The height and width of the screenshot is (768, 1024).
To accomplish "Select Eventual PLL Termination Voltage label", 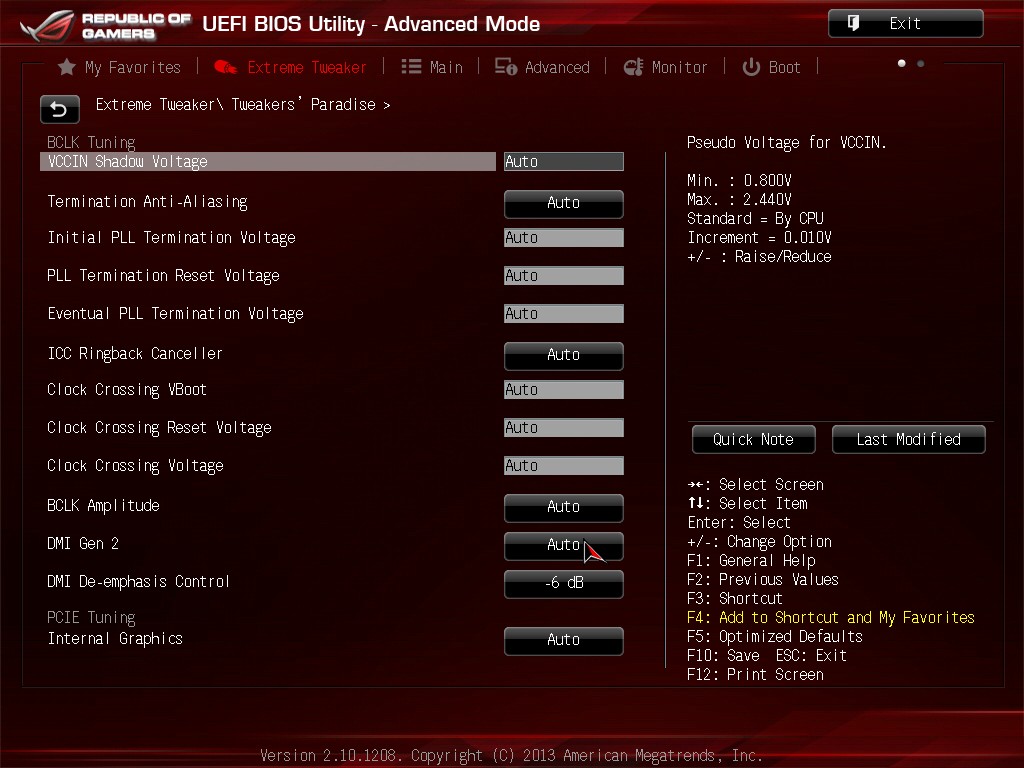I will [x=175, y=313].
